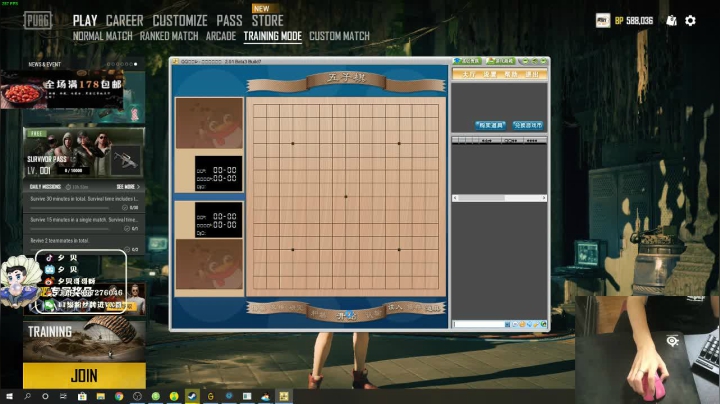This screenshot has height=404, width=720.
Task: Click the 退出 exit button on the bottom ribbon
Action: coord(433,308)
